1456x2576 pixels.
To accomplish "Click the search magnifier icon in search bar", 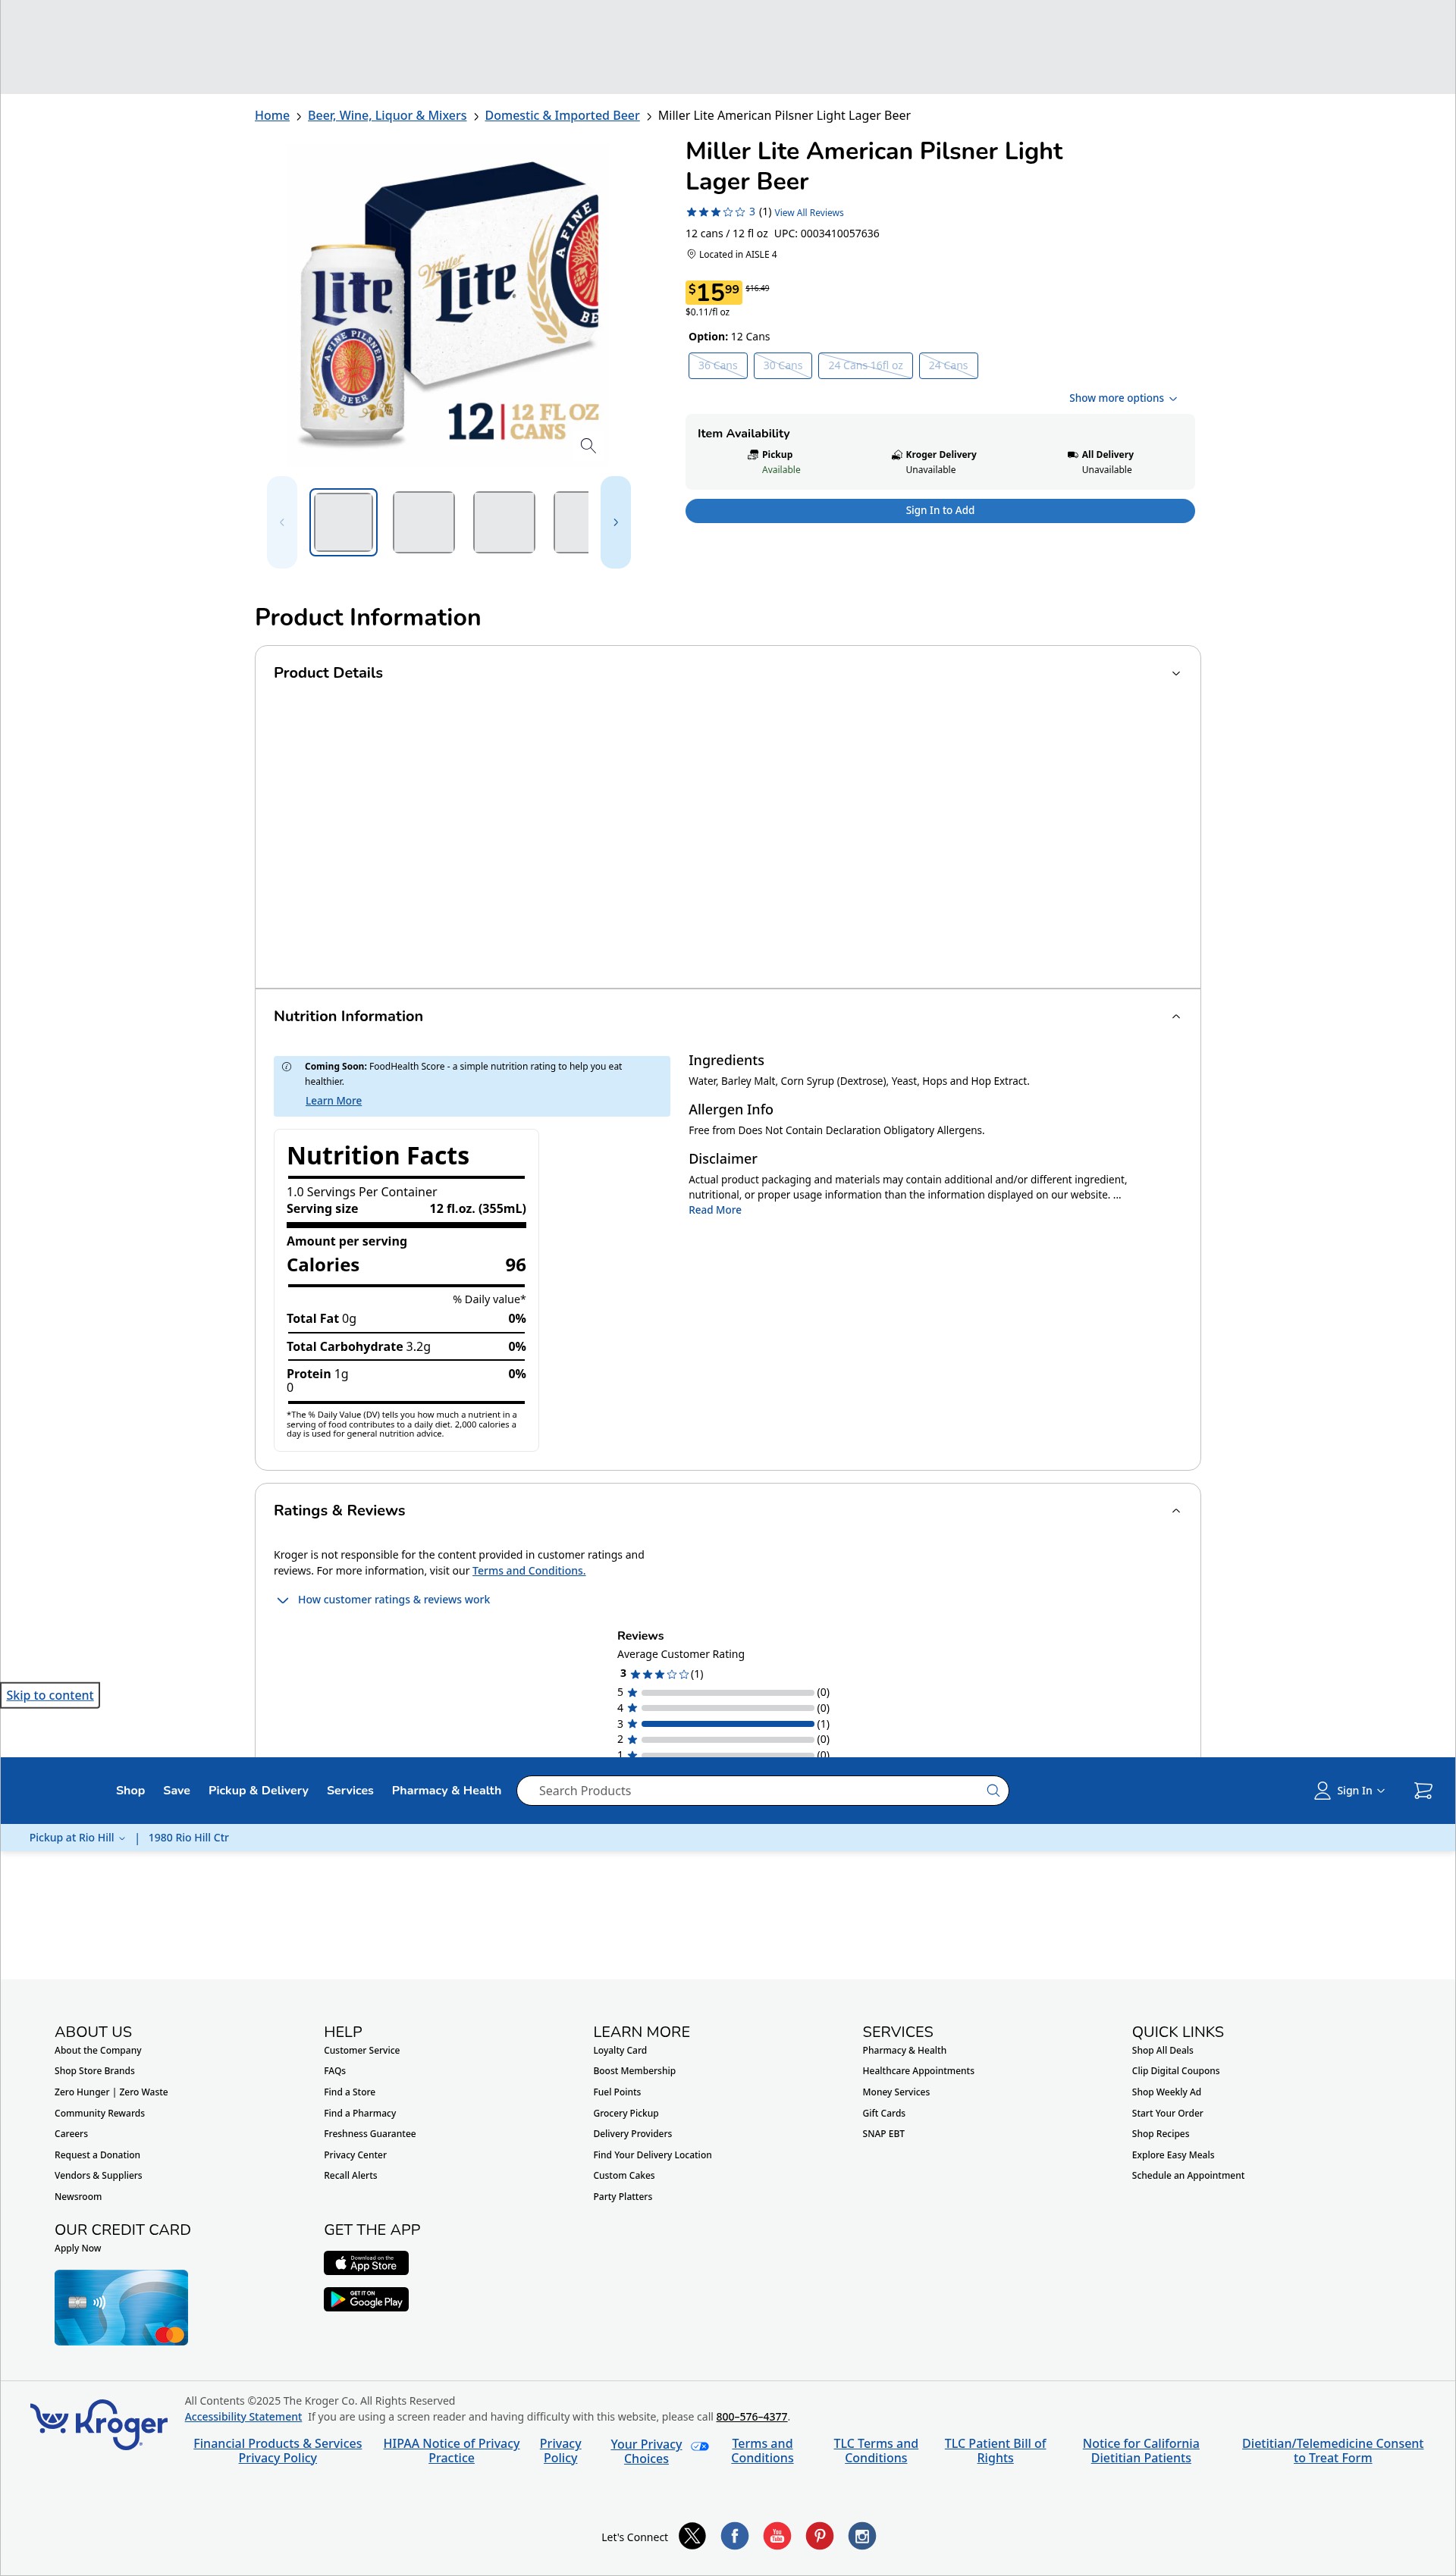I will 992,1790.
